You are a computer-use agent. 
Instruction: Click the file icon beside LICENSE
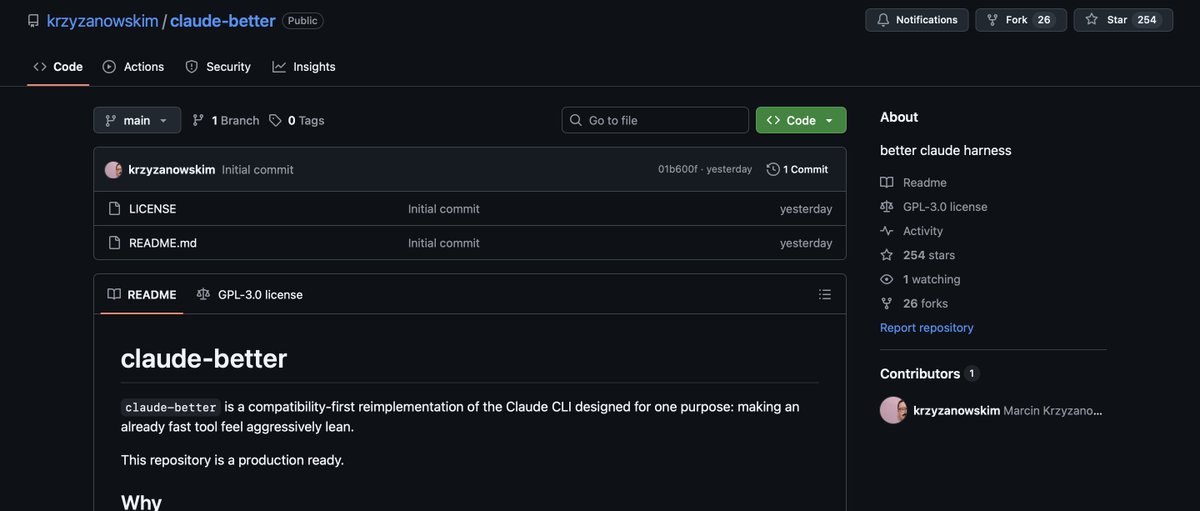[x=114, y=209]
